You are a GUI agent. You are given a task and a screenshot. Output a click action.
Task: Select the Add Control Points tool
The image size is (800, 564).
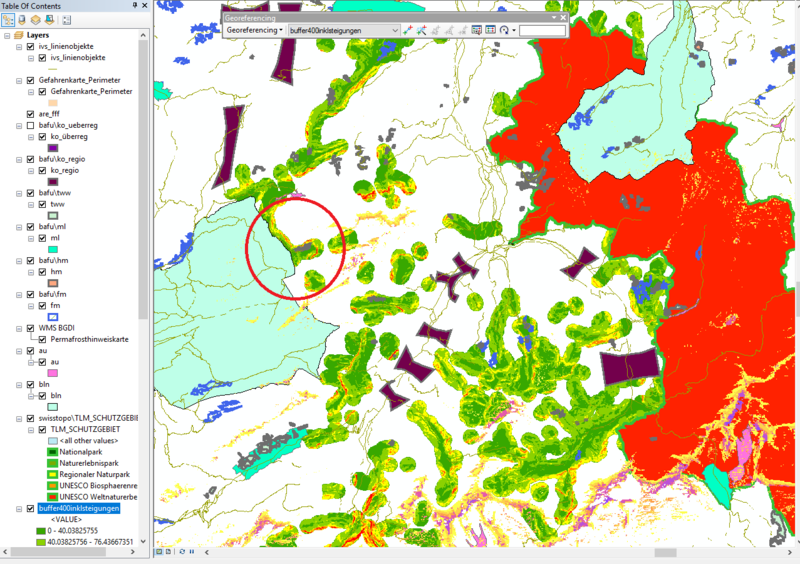point(410,30)
